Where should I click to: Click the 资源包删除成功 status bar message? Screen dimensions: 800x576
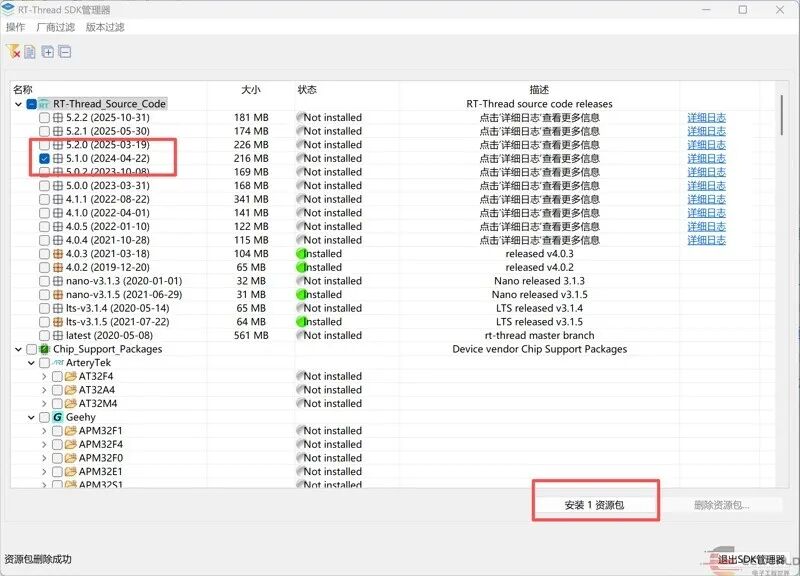tap(38, 559)
